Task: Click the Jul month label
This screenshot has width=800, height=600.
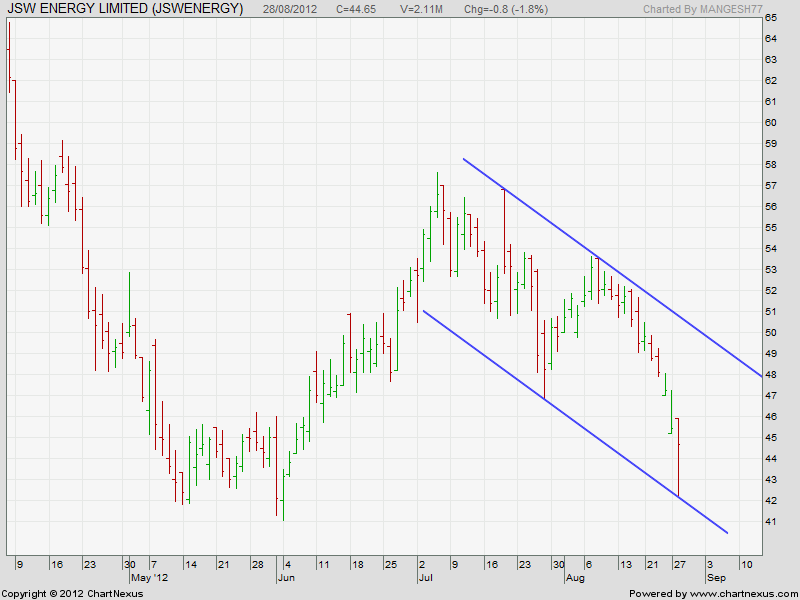Action: tap(425, 578)
